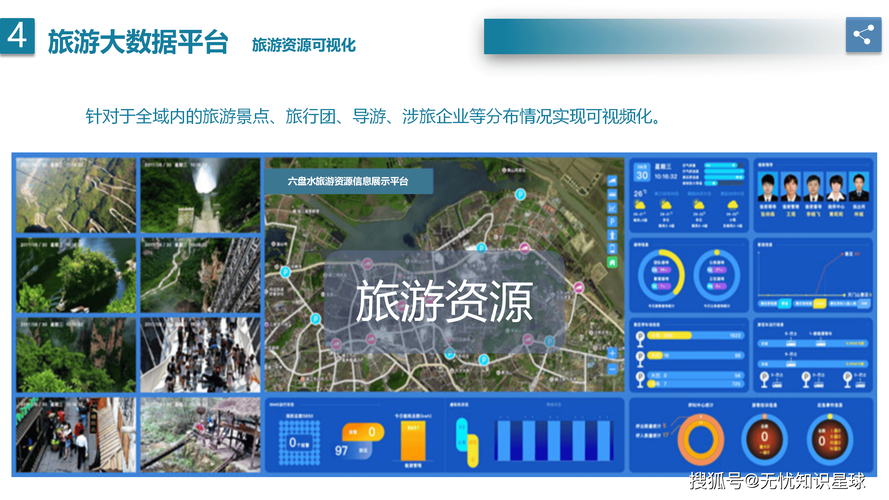
Task: Click the value 97 in the bottom-left panel
Action: (x=341, y=451)
